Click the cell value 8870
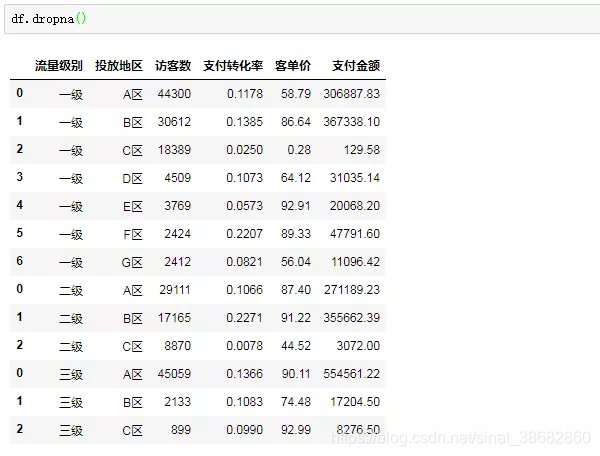The image size is (600, 456). [x=178, y=346]
